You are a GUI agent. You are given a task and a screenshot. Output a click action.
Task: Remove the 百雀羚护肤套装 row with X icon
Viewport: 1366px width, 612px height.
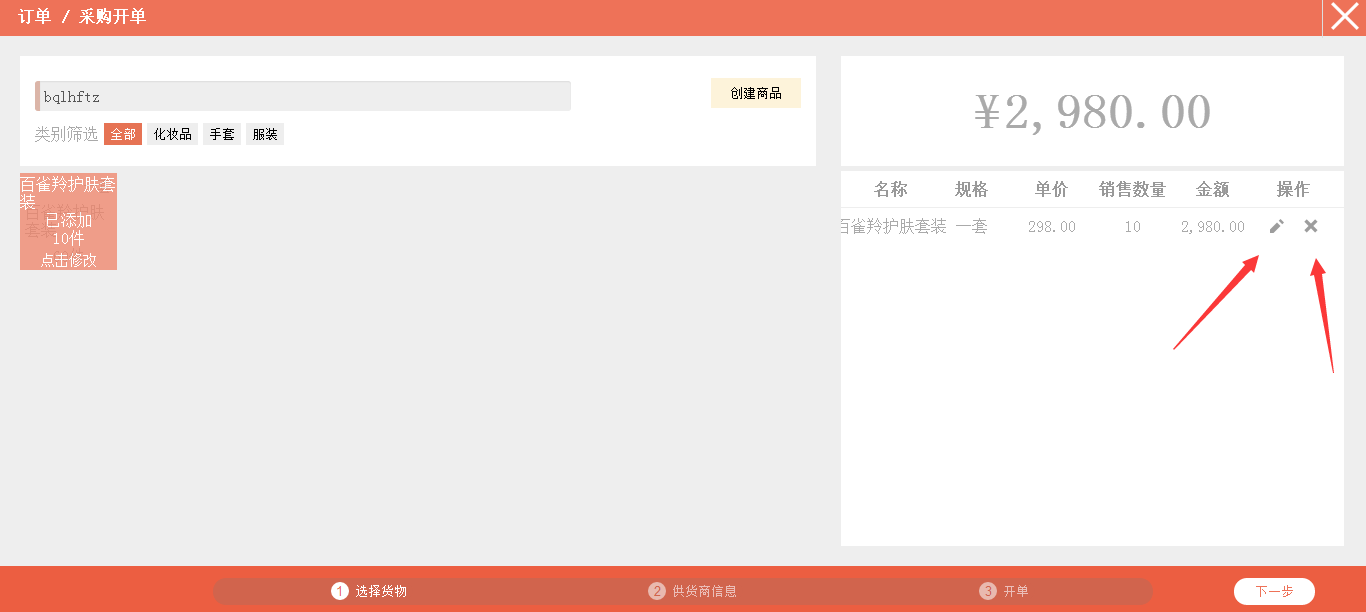pyautogui.click(x=1311, y=226)
